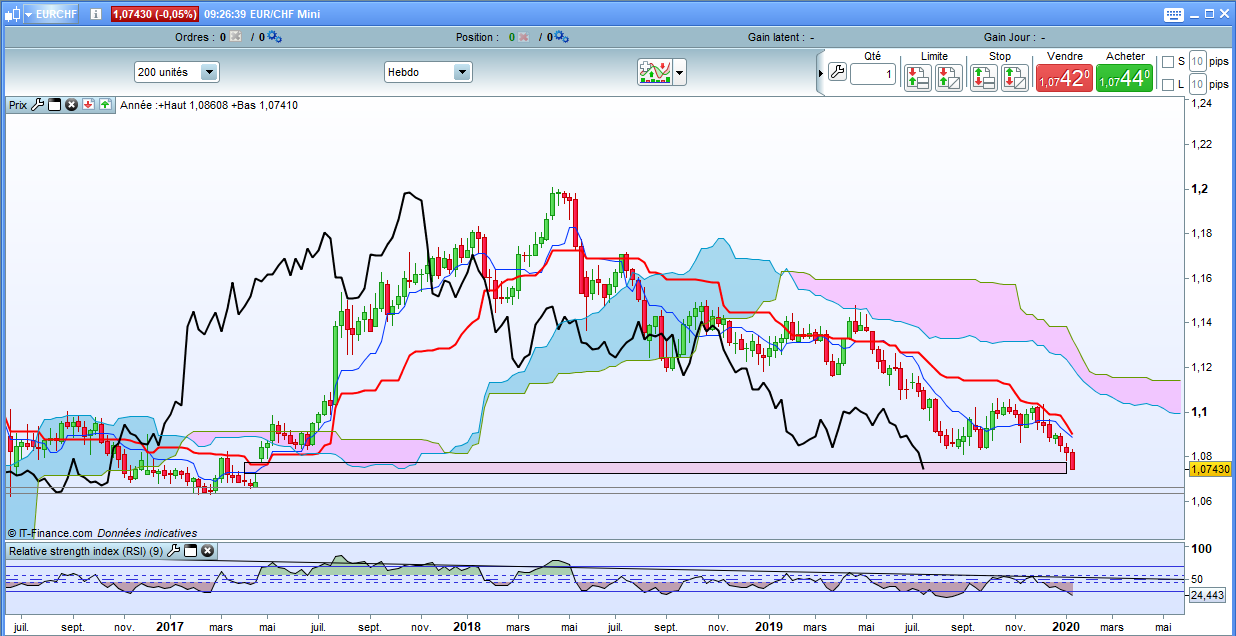The height and width of the screenshot is (636, 1236).
Task: Click the indicators and trading systems icon
Action: (x=654, y=72)
